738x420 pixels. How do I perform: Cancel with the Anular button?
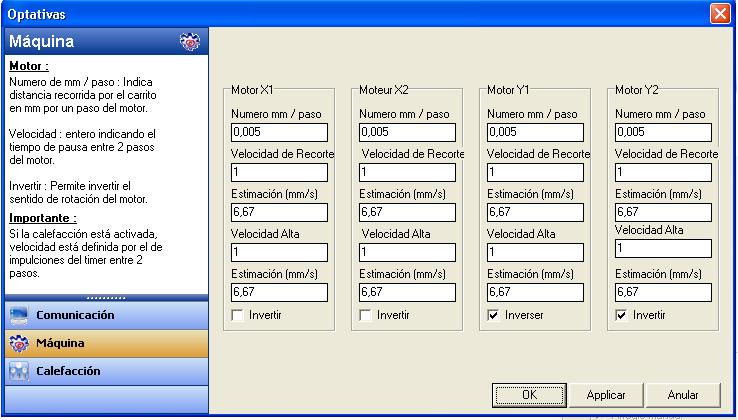coord(683,395)
